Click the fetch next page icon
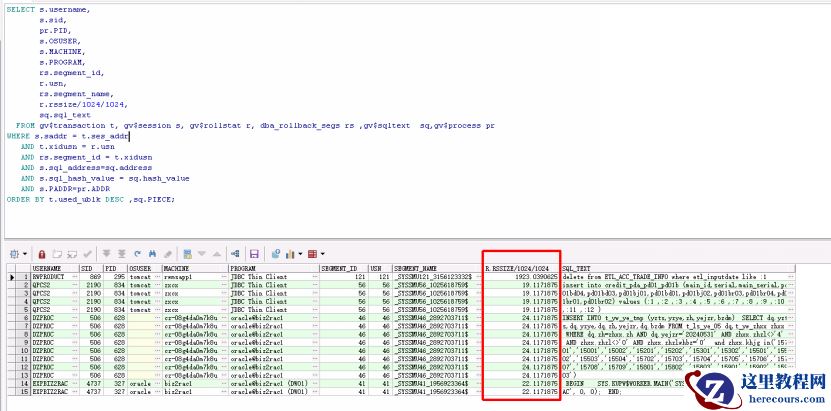Image resolution: width=831 pixels, height=411 pixels. click(107, 254)
